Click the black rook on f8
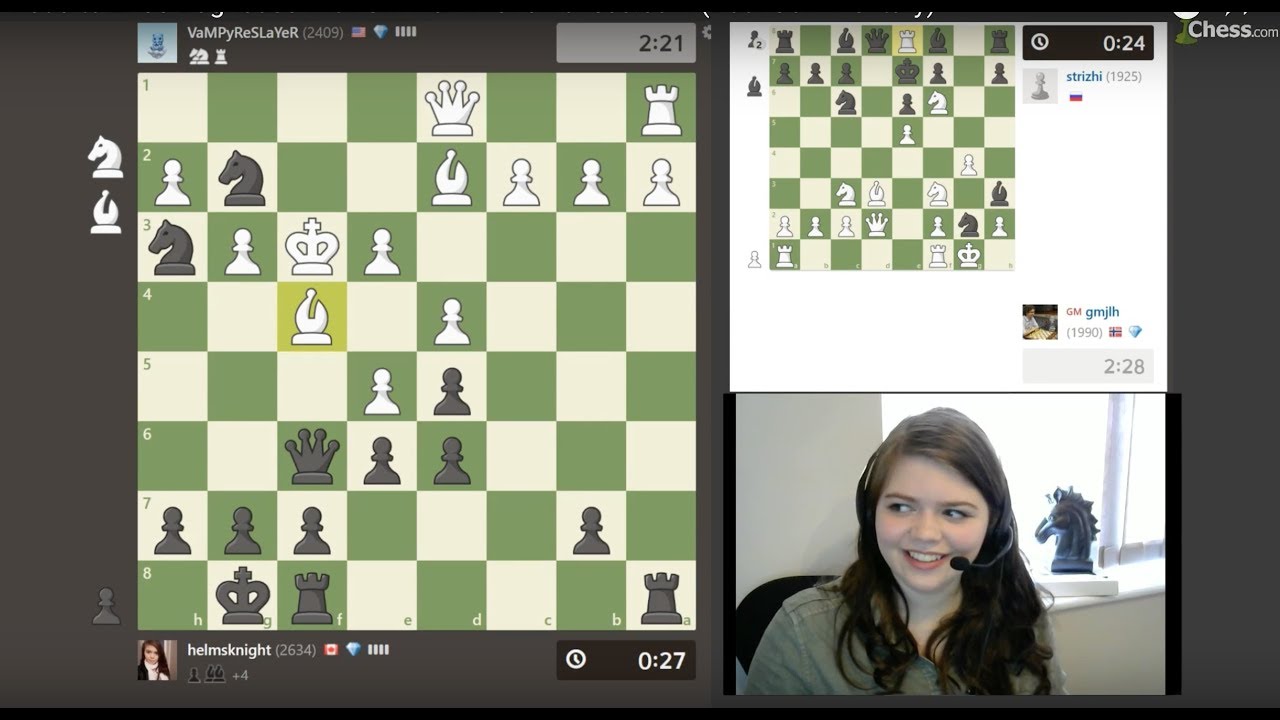1280x720 pixels. click(312, 597)
